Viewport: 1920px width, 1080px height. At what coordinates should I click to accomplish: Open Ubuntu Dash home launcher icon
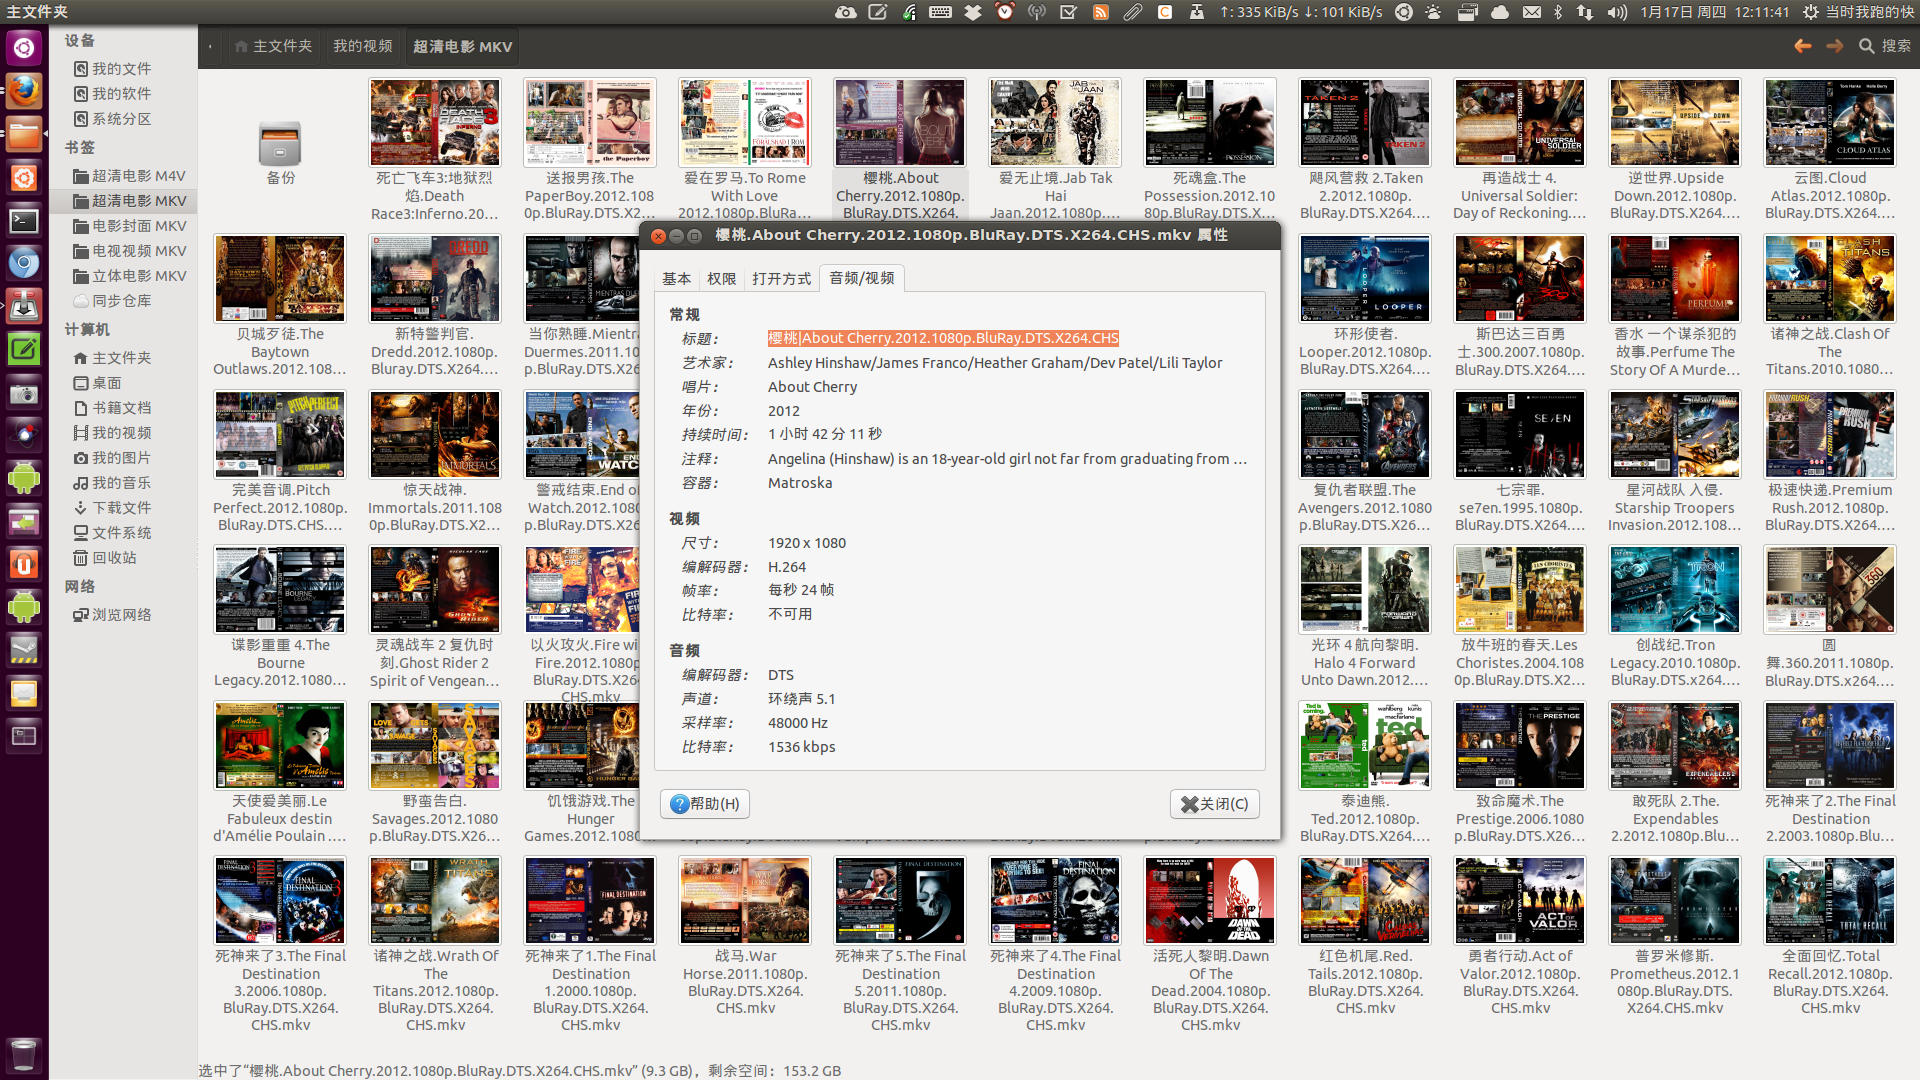tap(24, 48)
